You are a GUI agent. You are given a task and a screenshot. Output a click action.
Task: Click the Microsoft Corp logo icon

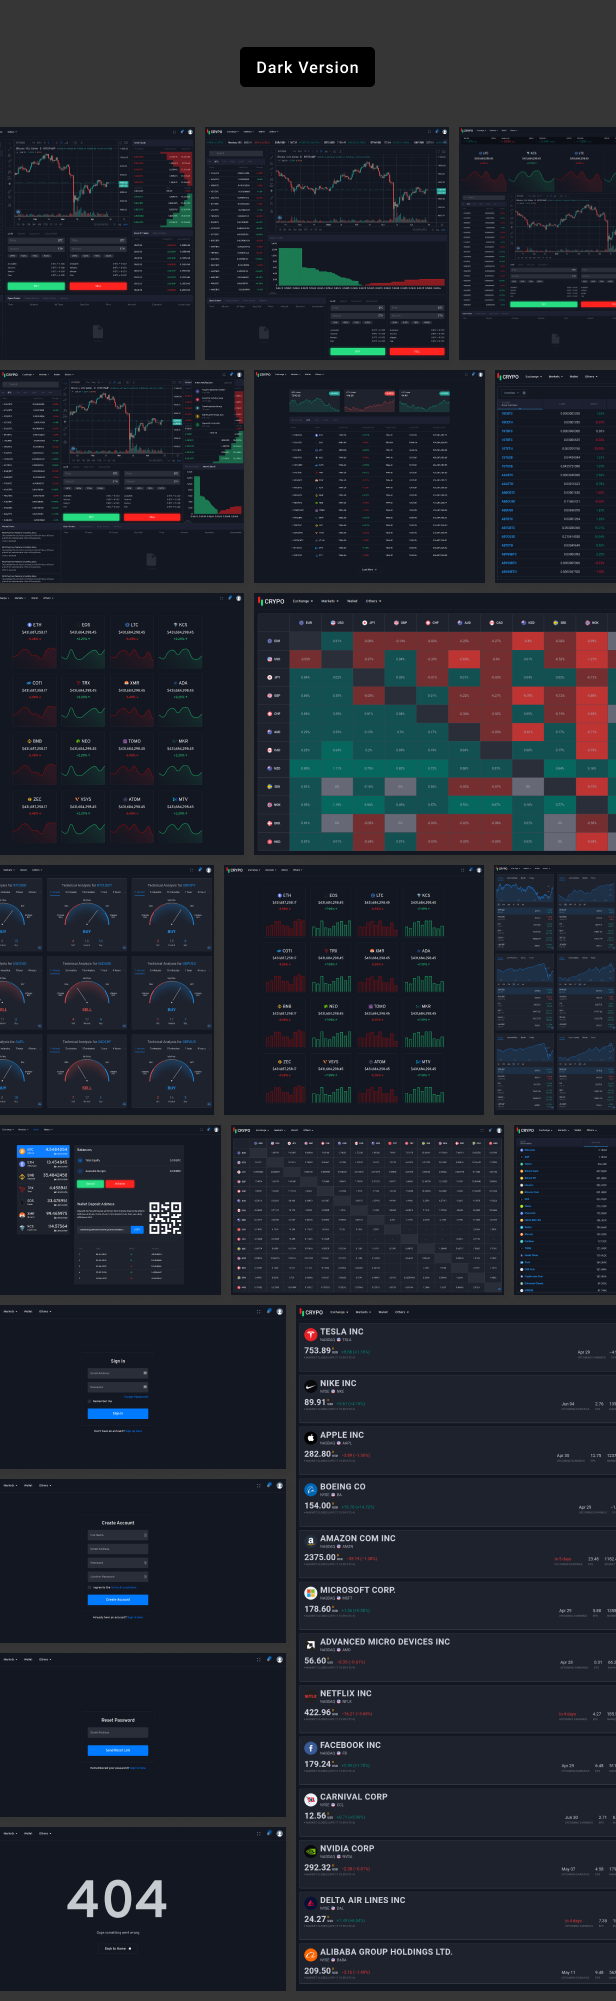click(x=311, y=1592)
